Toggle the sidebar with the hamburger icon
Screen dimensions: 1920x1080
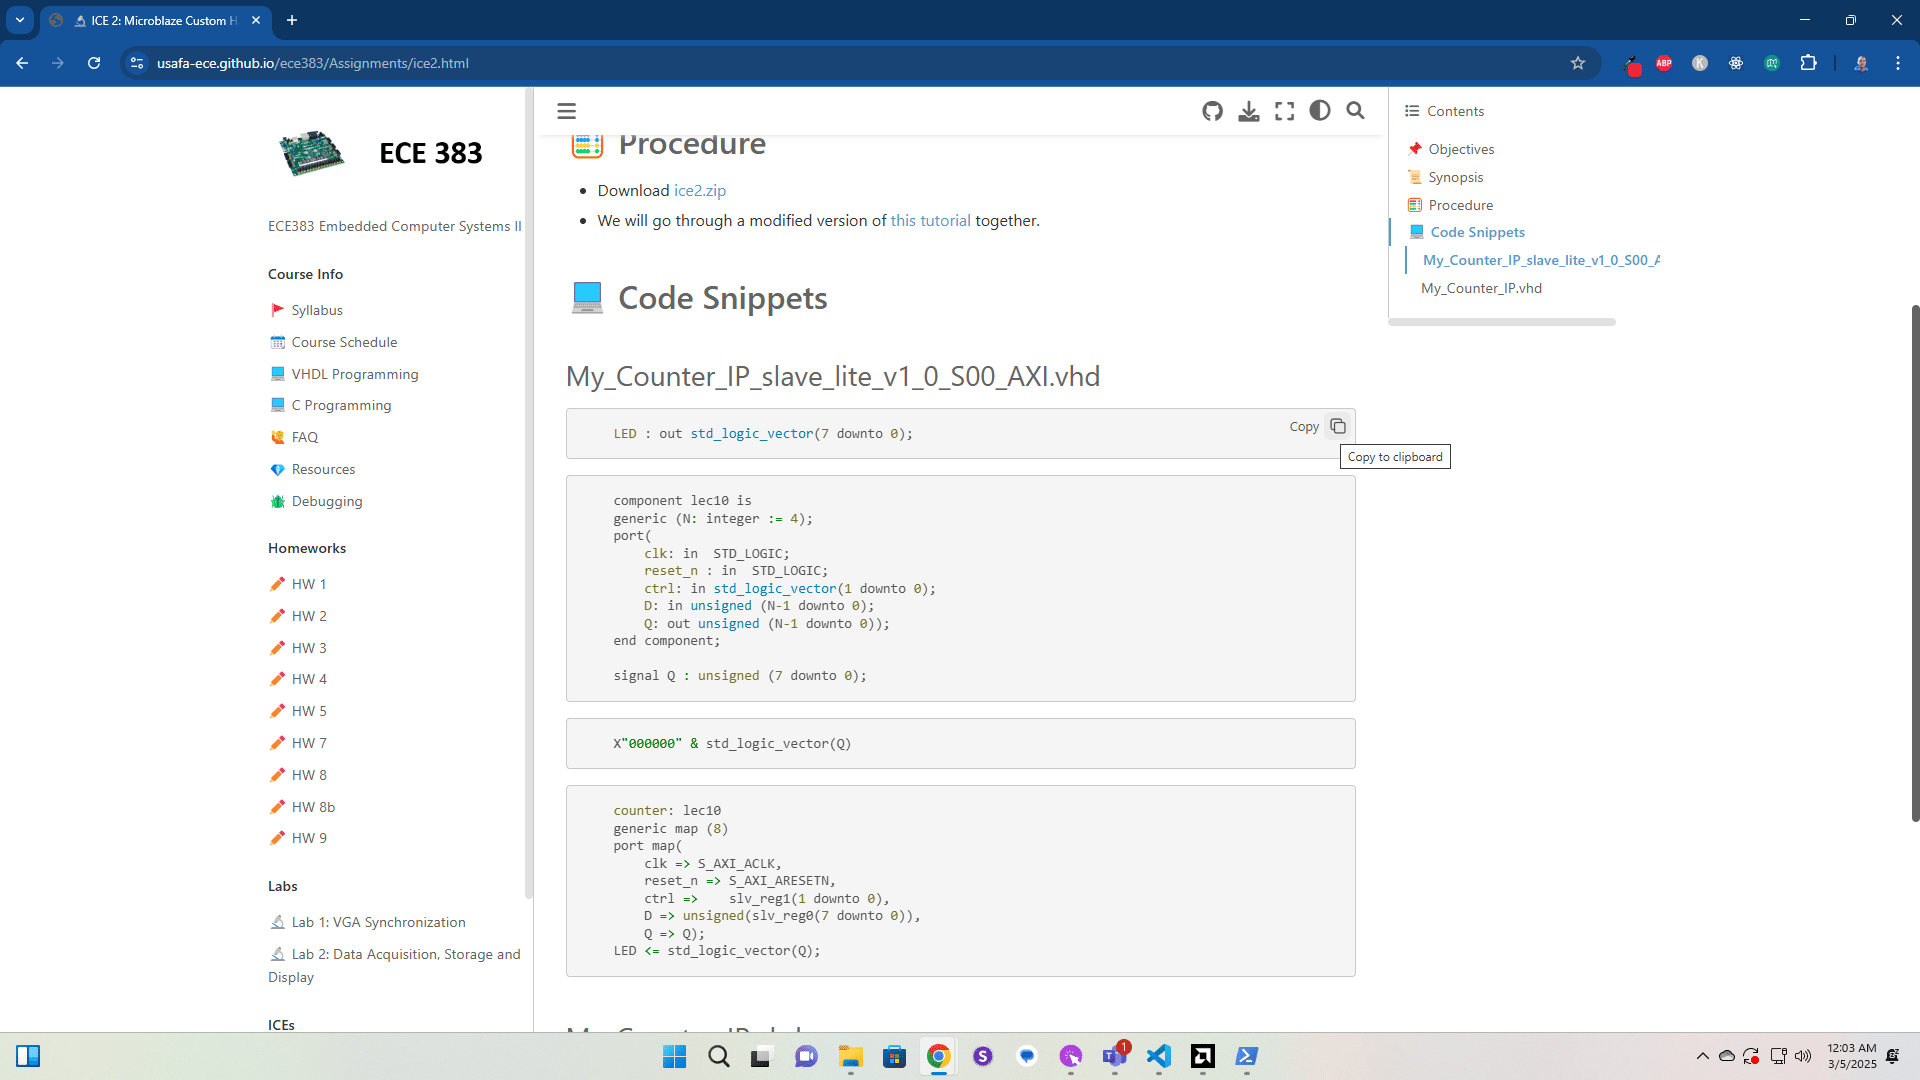566,110
